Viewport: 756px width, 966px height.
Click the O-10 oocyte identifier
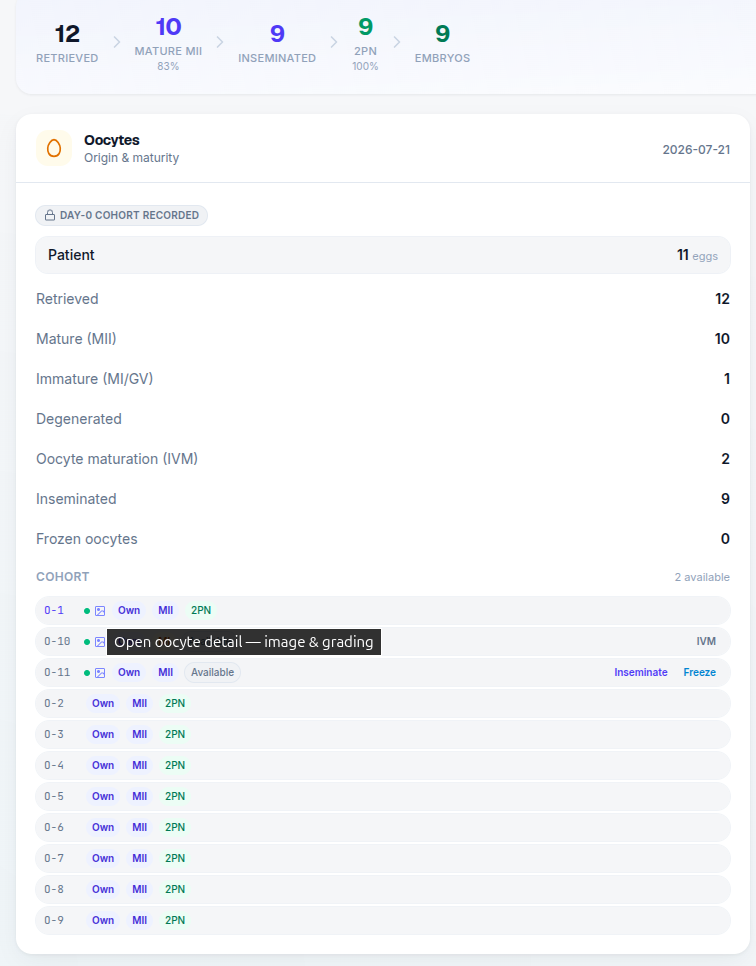[x=57, y=641]
